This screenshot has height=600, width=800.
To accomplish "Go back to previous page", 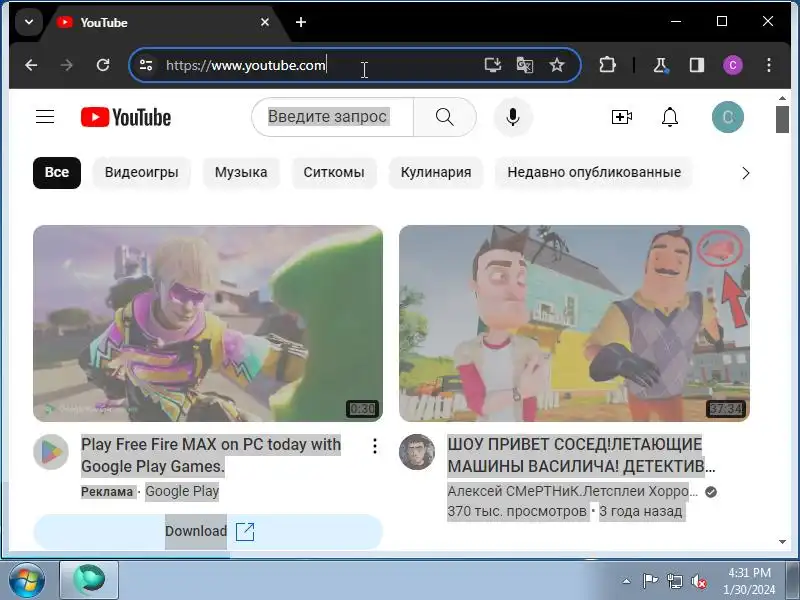I will pyautogui.click(x=31, y=65).
